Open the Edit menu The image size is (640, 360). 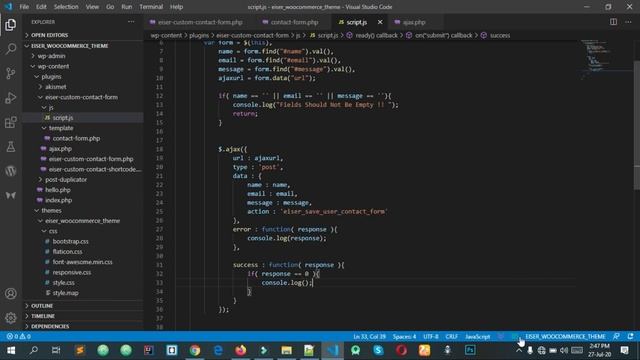pos(41,7)
